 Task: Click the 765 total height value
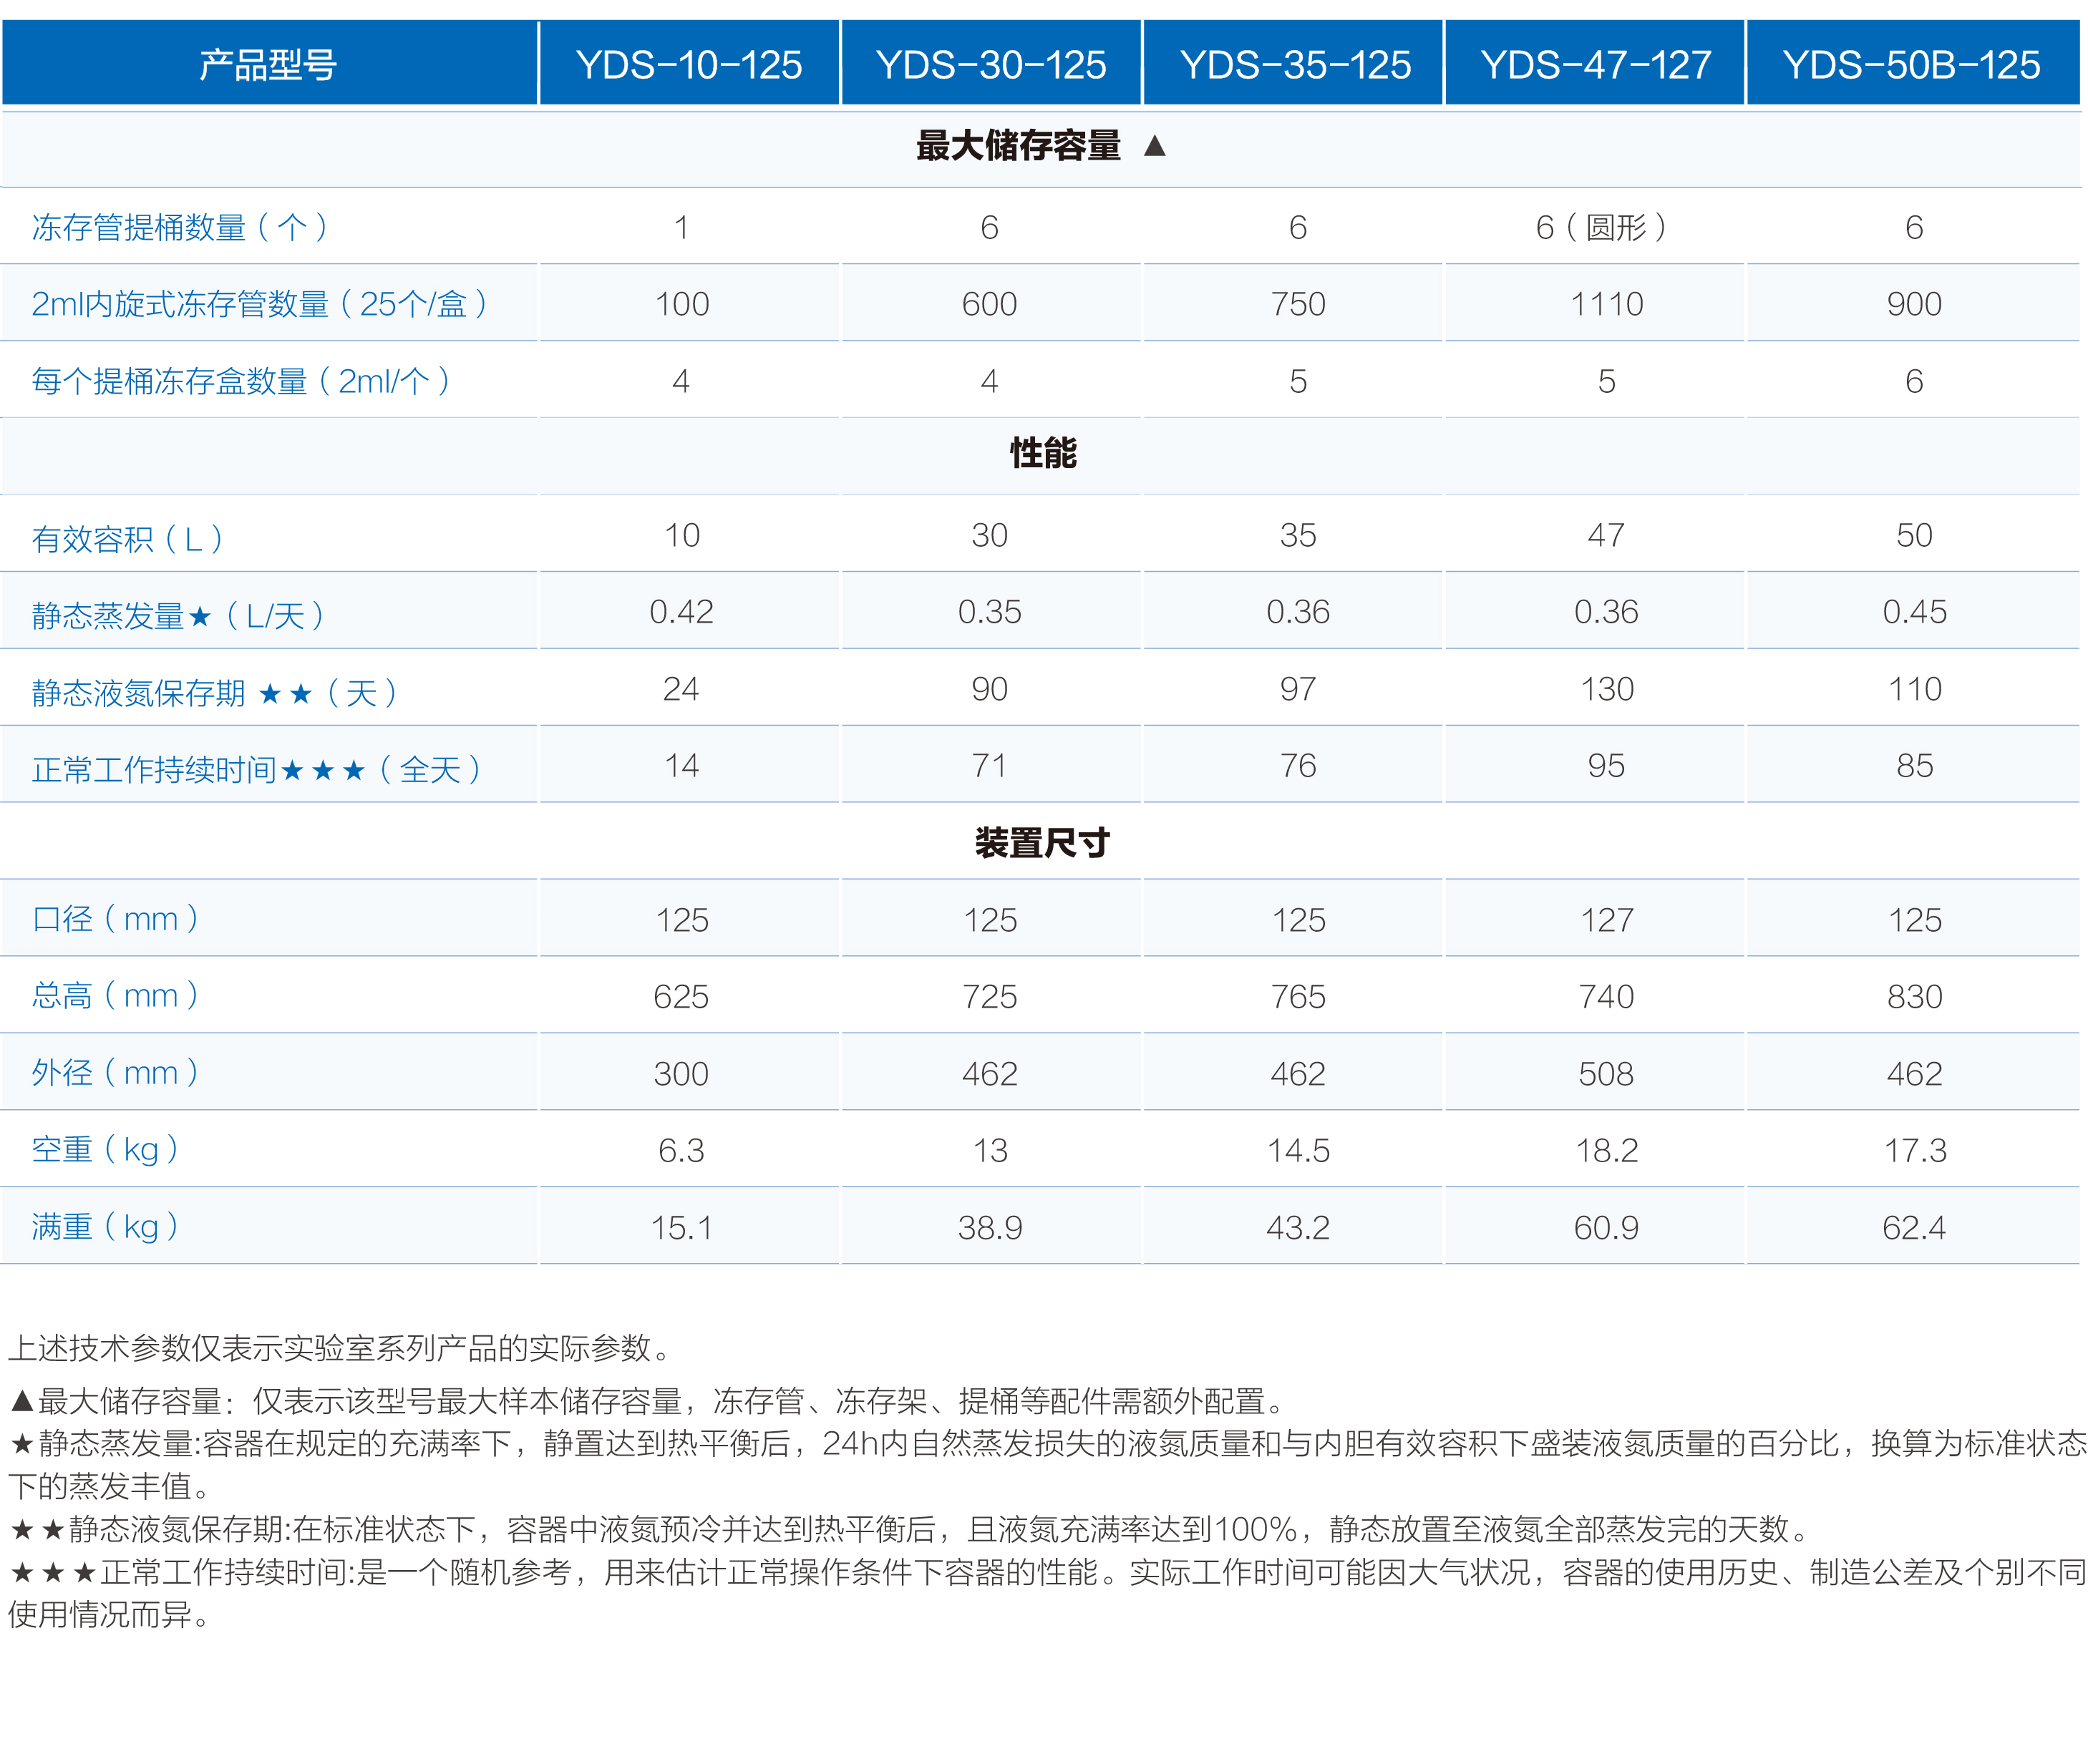click(x=1298, y=997)
